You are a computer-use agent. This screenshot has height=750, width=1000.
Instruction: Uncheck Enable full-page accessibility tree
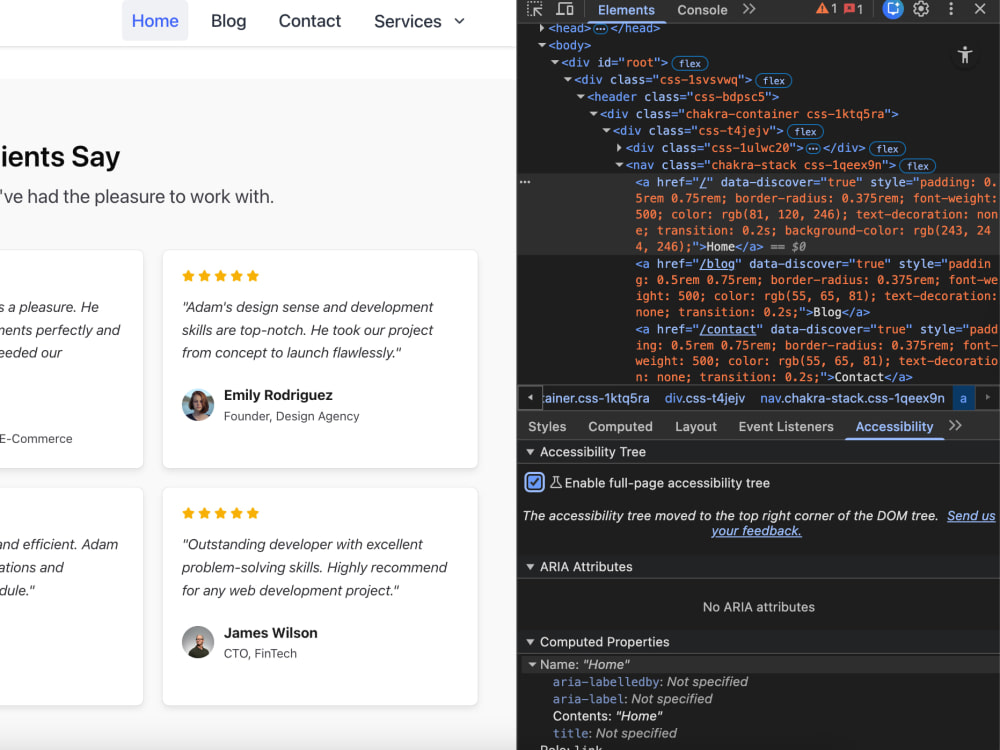534,482
